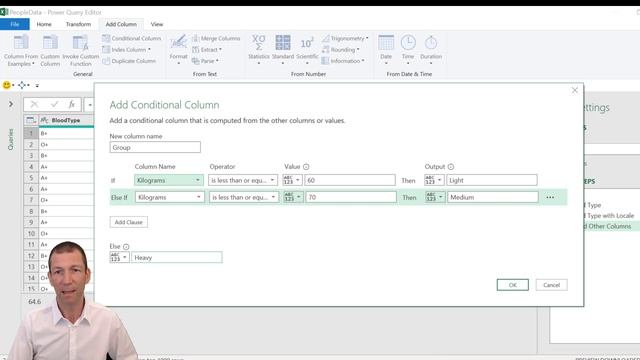Change If row value type selector
The height and width of the screenshot is (360, 640).
(x=292, y=180)
